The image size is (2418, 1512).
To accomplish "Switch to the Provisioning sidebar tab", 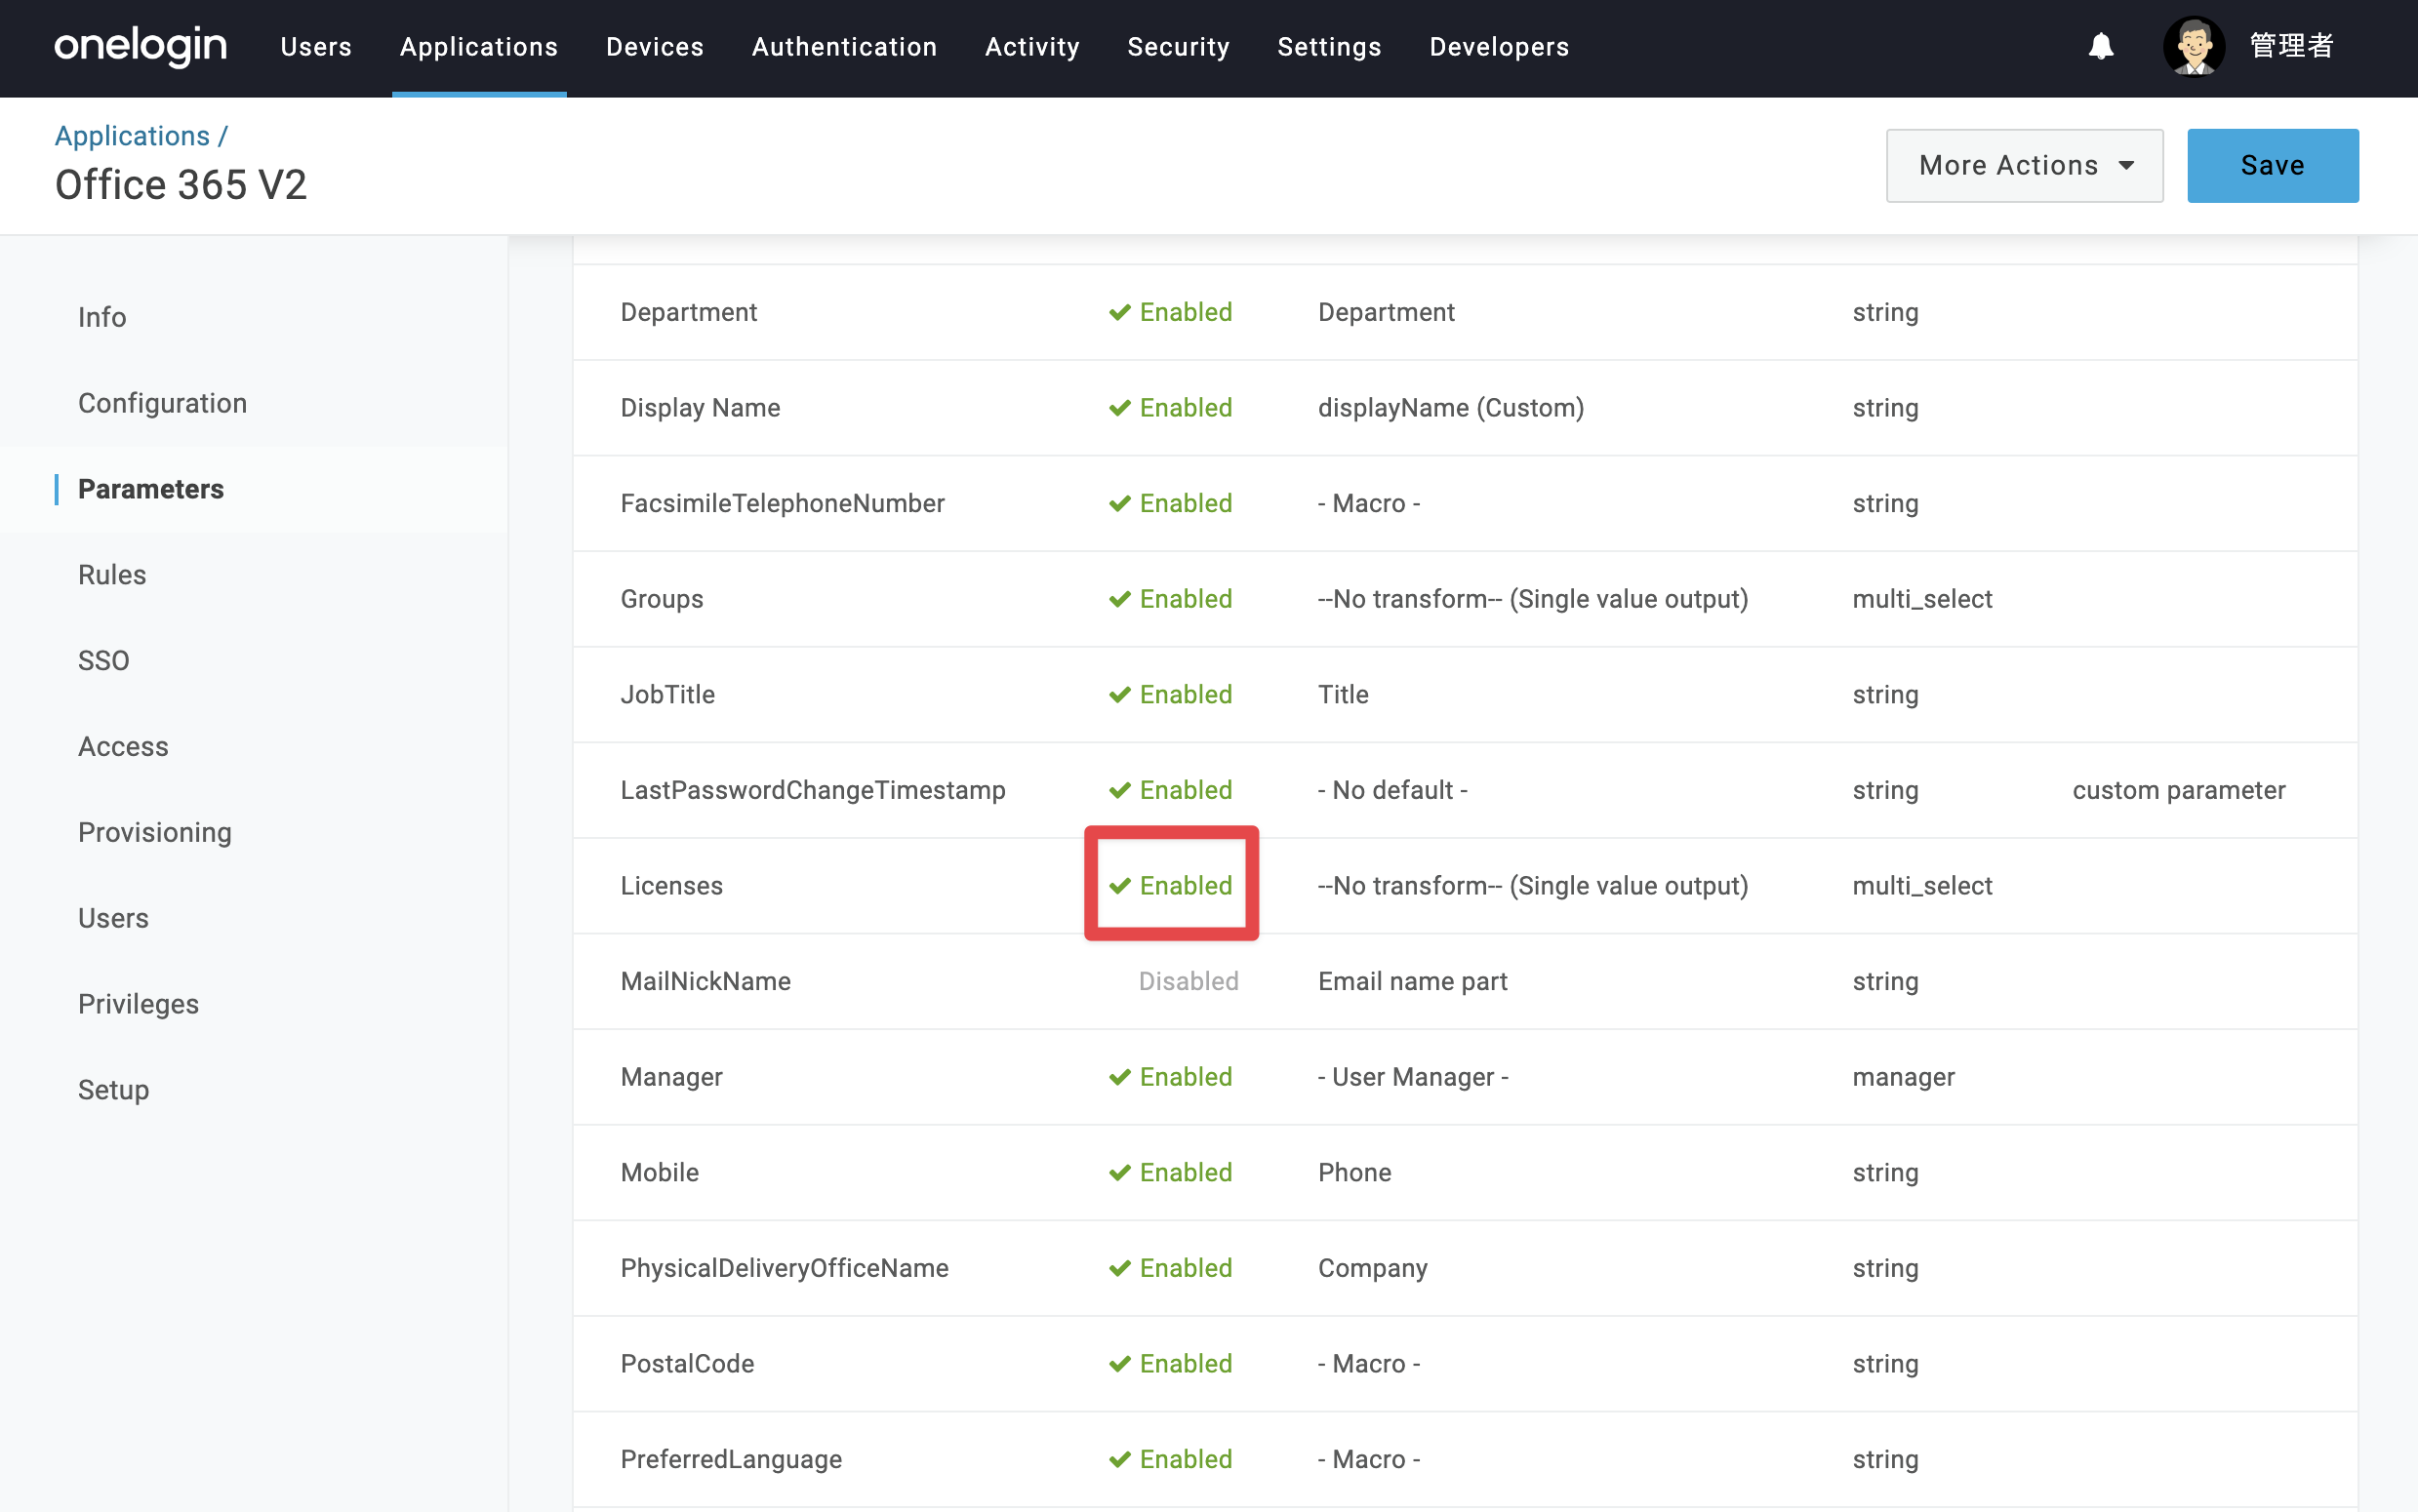I will pyautogui.click(x=155, y=833).
